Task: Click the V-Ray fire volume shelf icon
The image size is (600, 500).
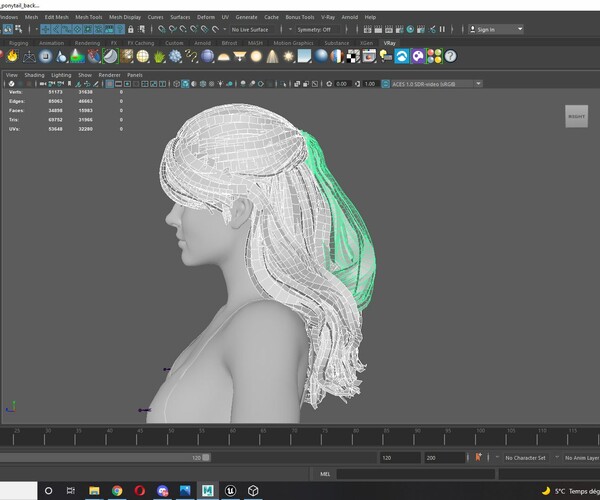Action: (x=13, y=56)
